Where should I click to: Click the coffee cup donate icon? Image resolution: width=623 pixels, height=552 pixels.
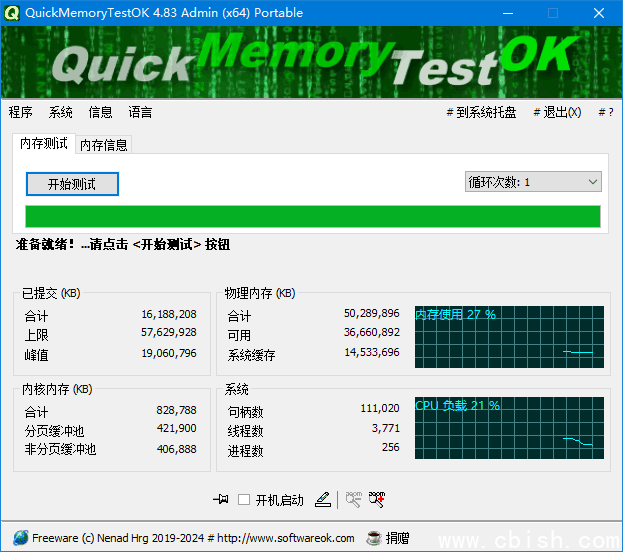pos(374,537)
